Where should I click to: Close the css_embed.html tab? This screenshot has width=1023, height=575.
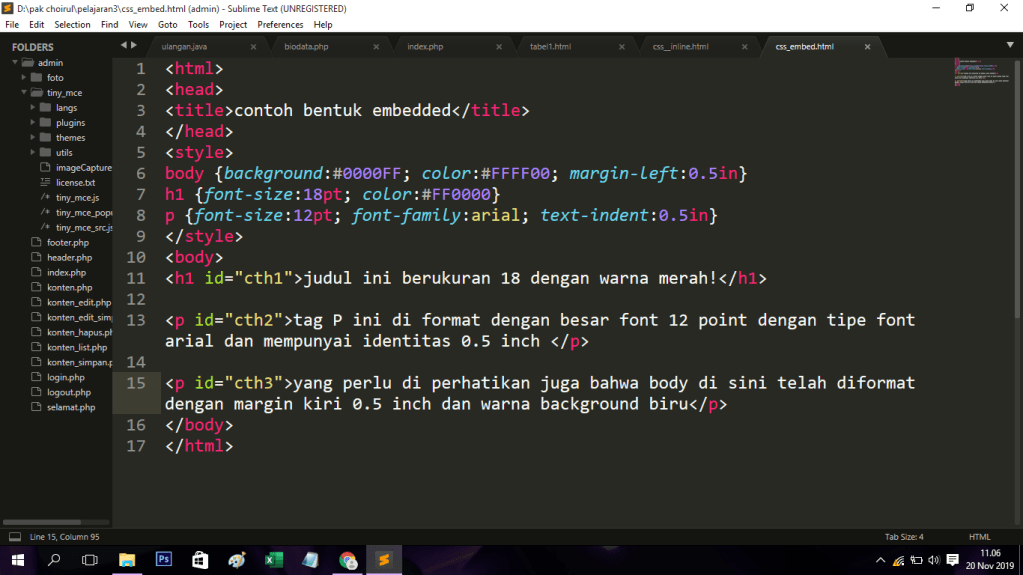coord(867,47)
